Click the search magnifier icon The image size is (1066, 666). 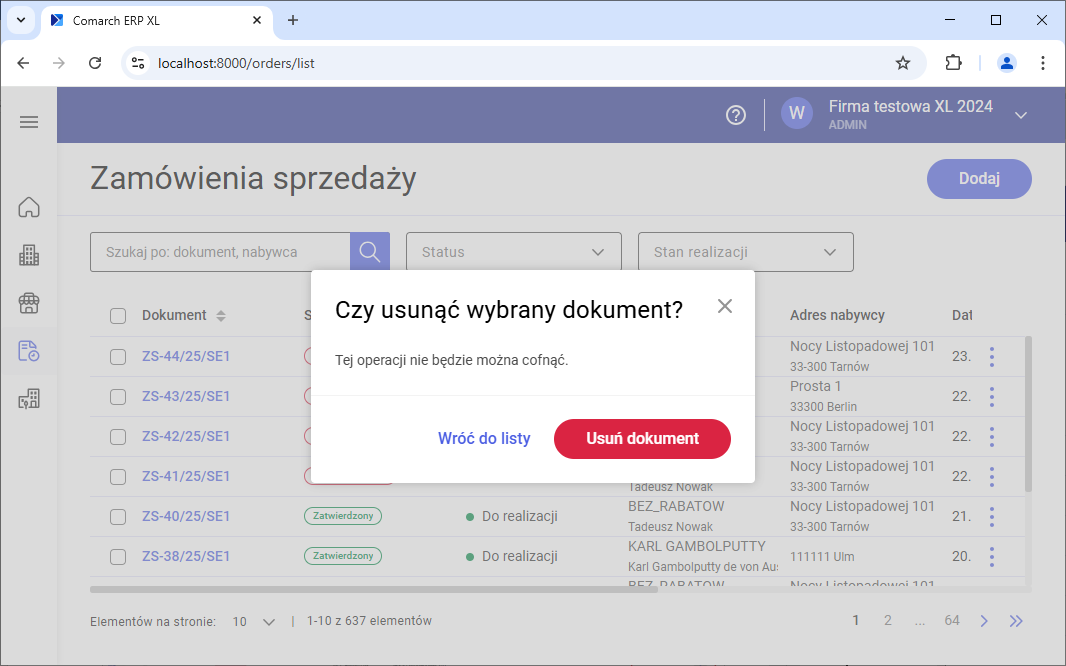(x=369, y=251)
